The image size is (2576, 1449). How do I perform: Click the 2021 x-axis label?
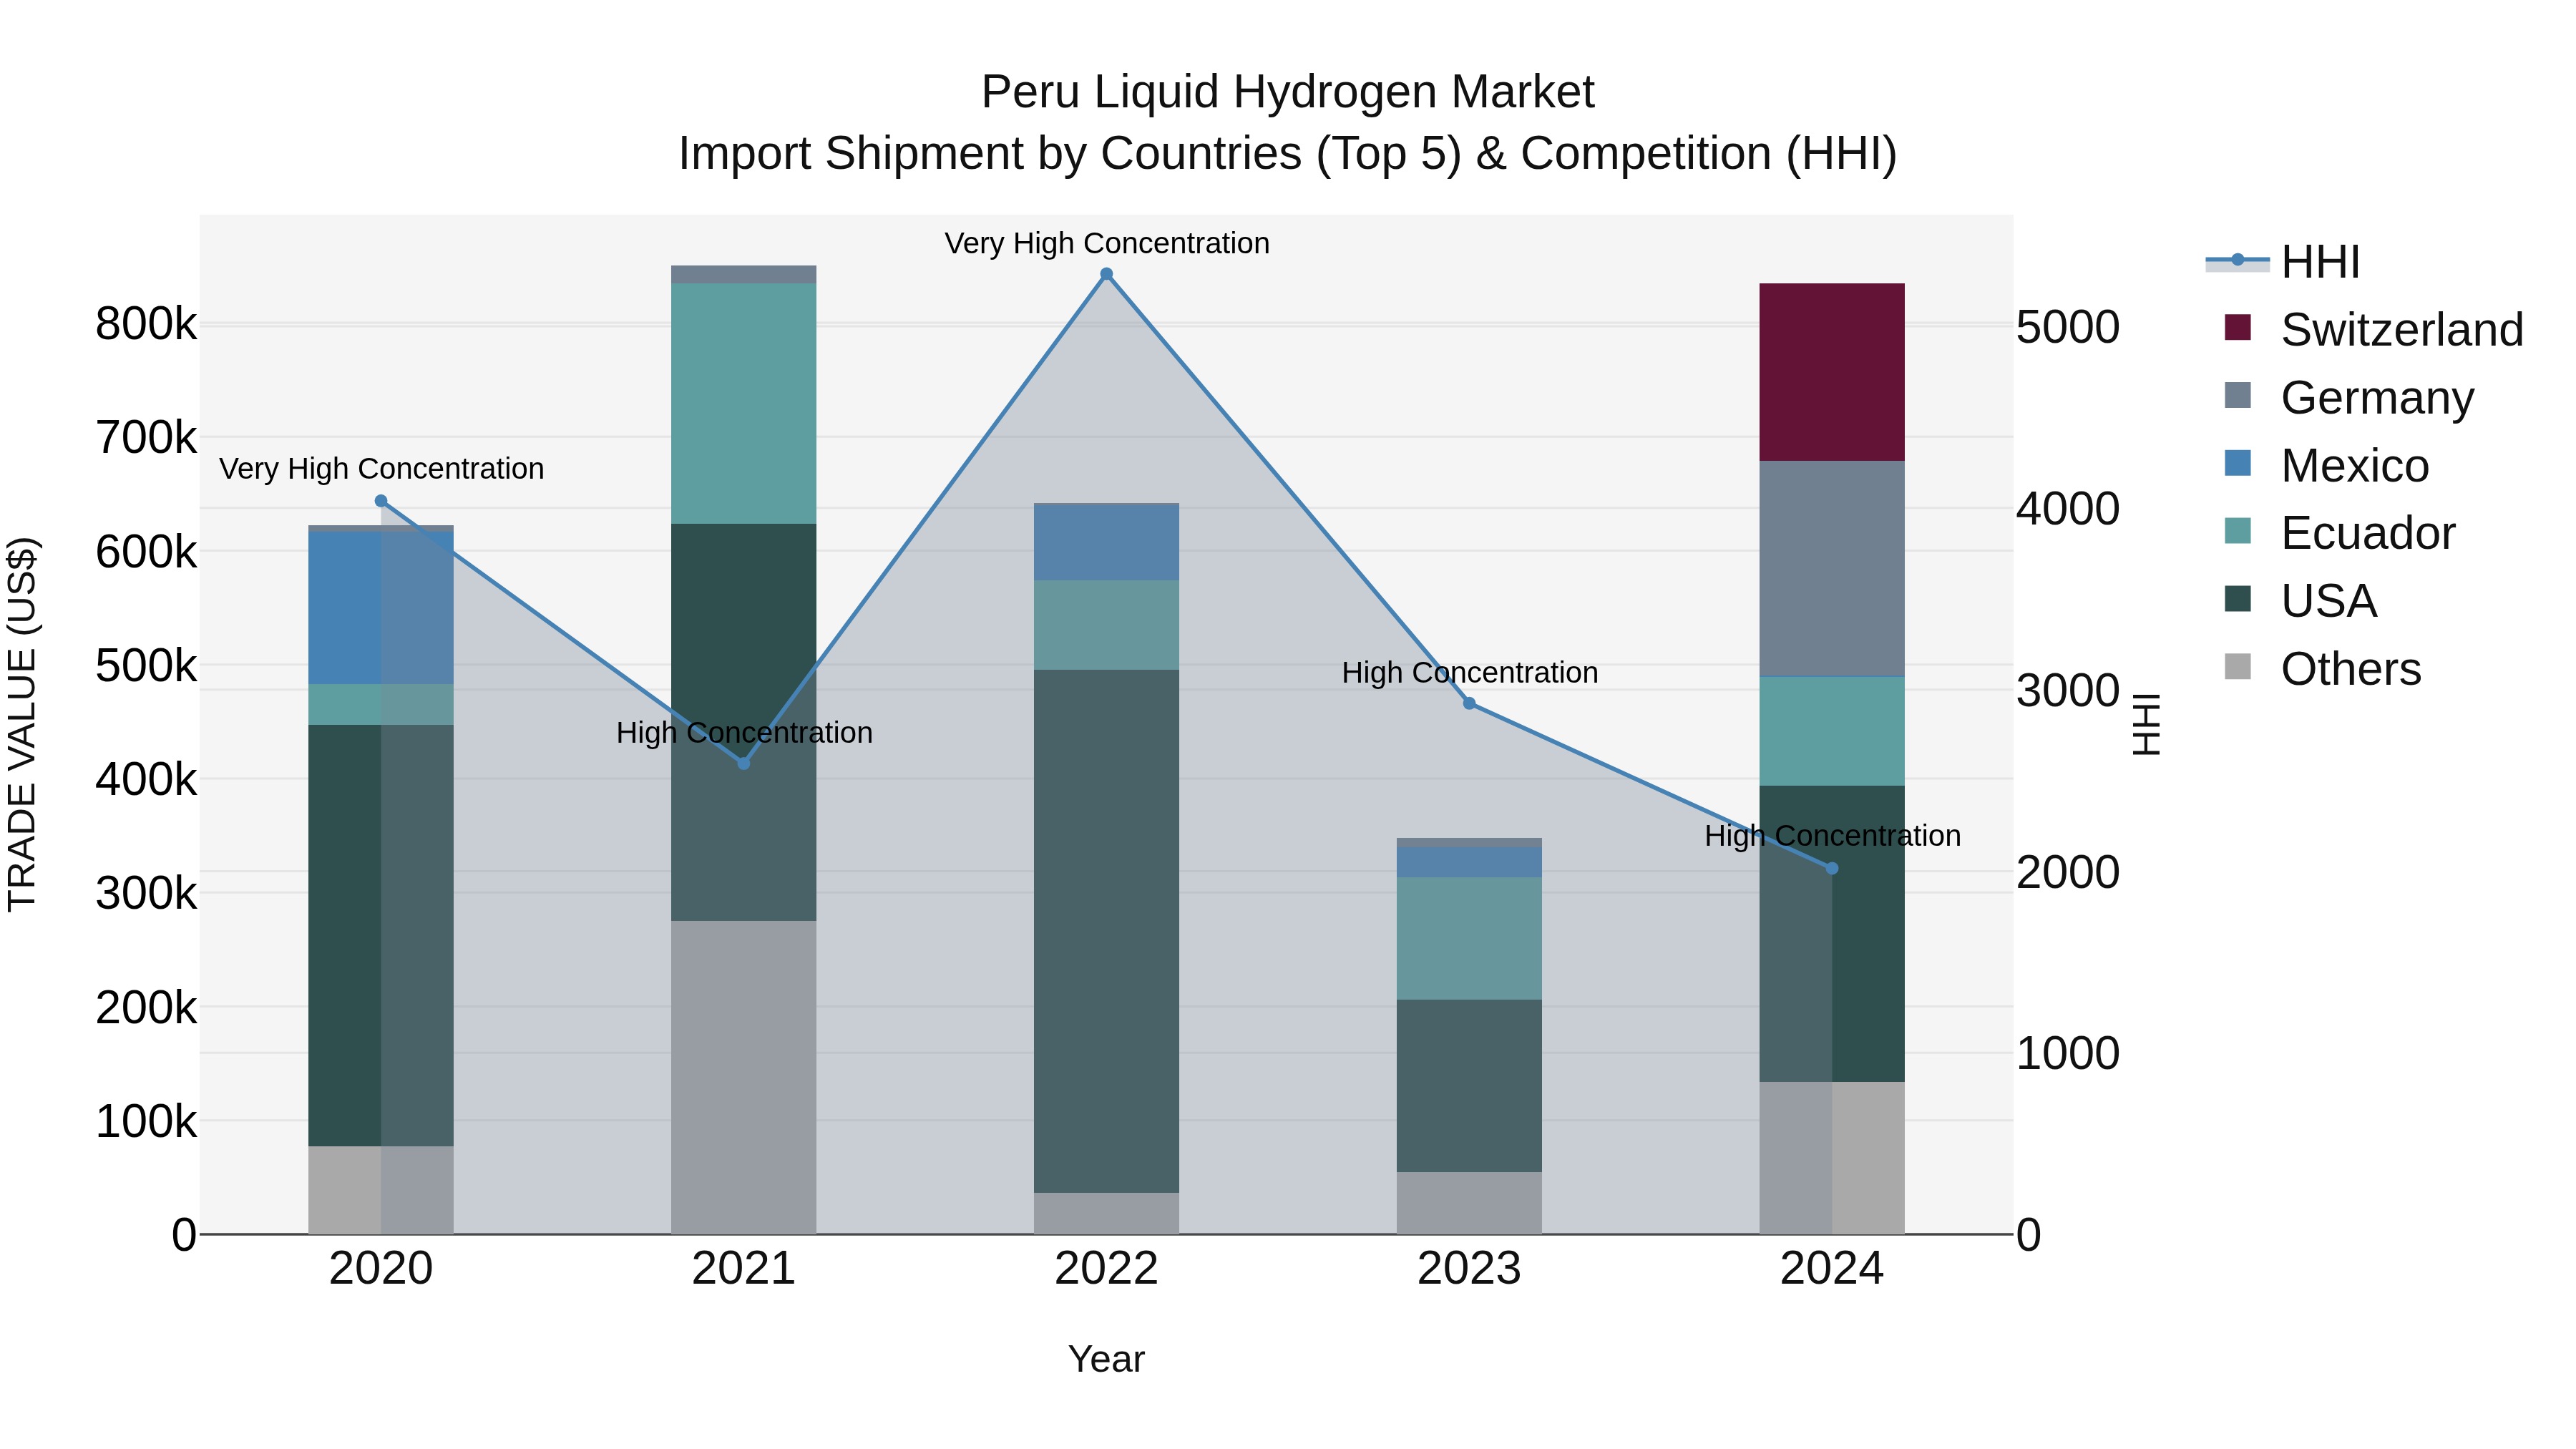pos(744,1269)
